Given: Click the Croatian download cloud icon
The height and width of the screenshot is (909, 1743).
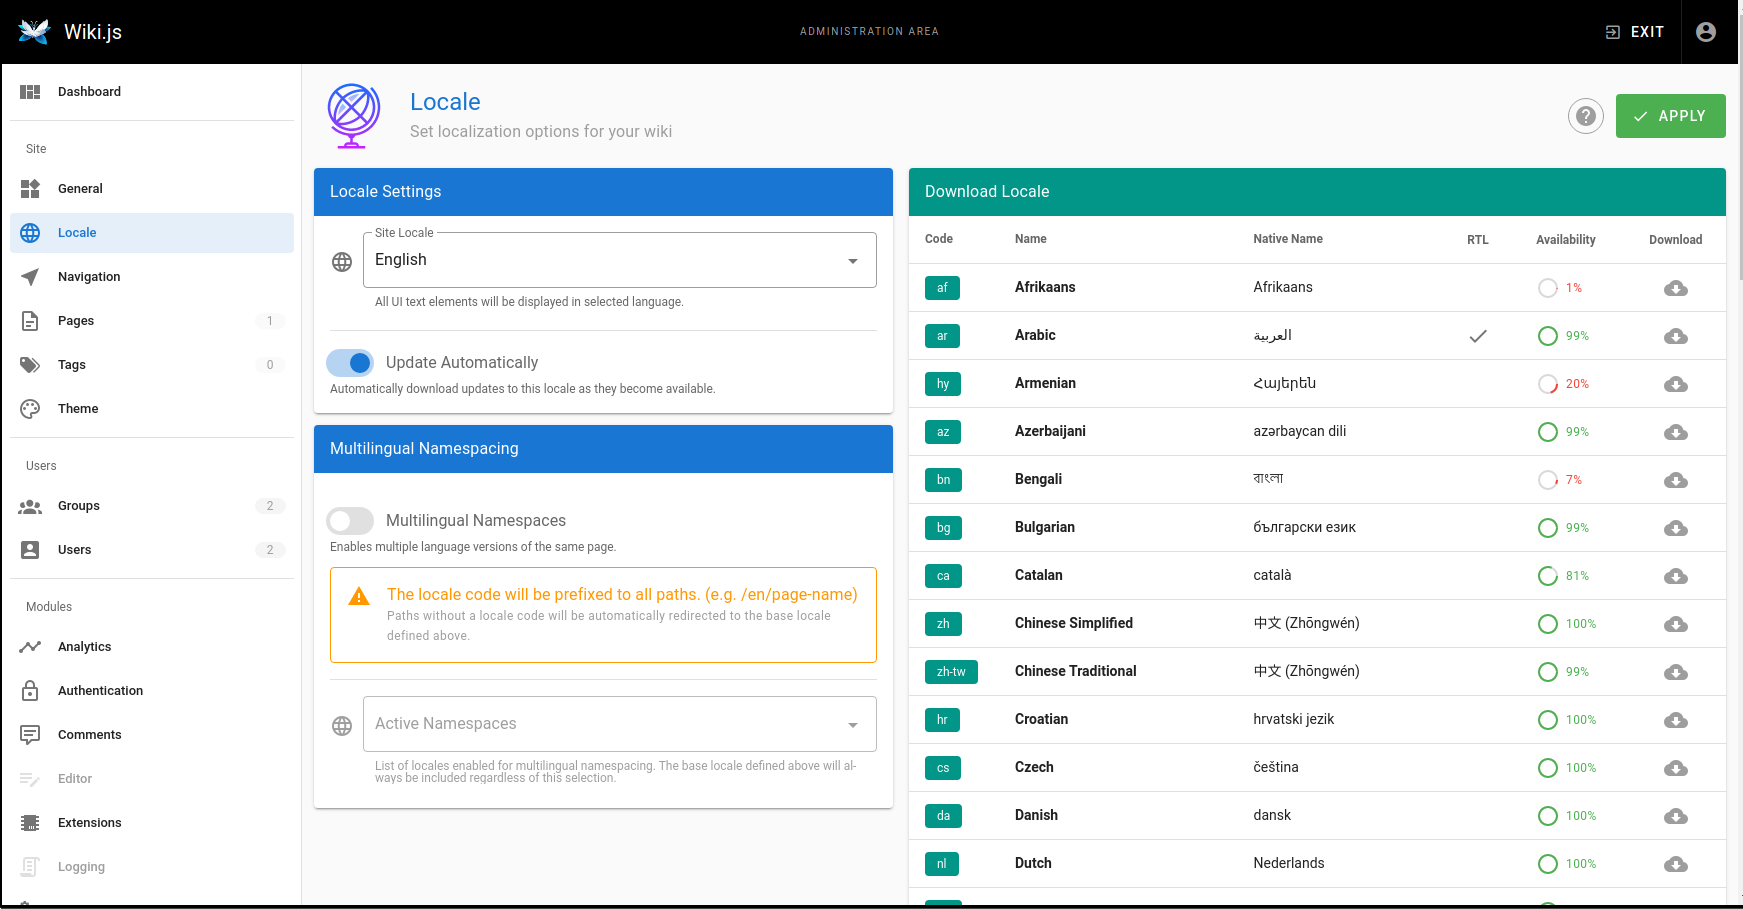Looking at the screenshot, I should pyautogui.click(x=1675, y=720).
